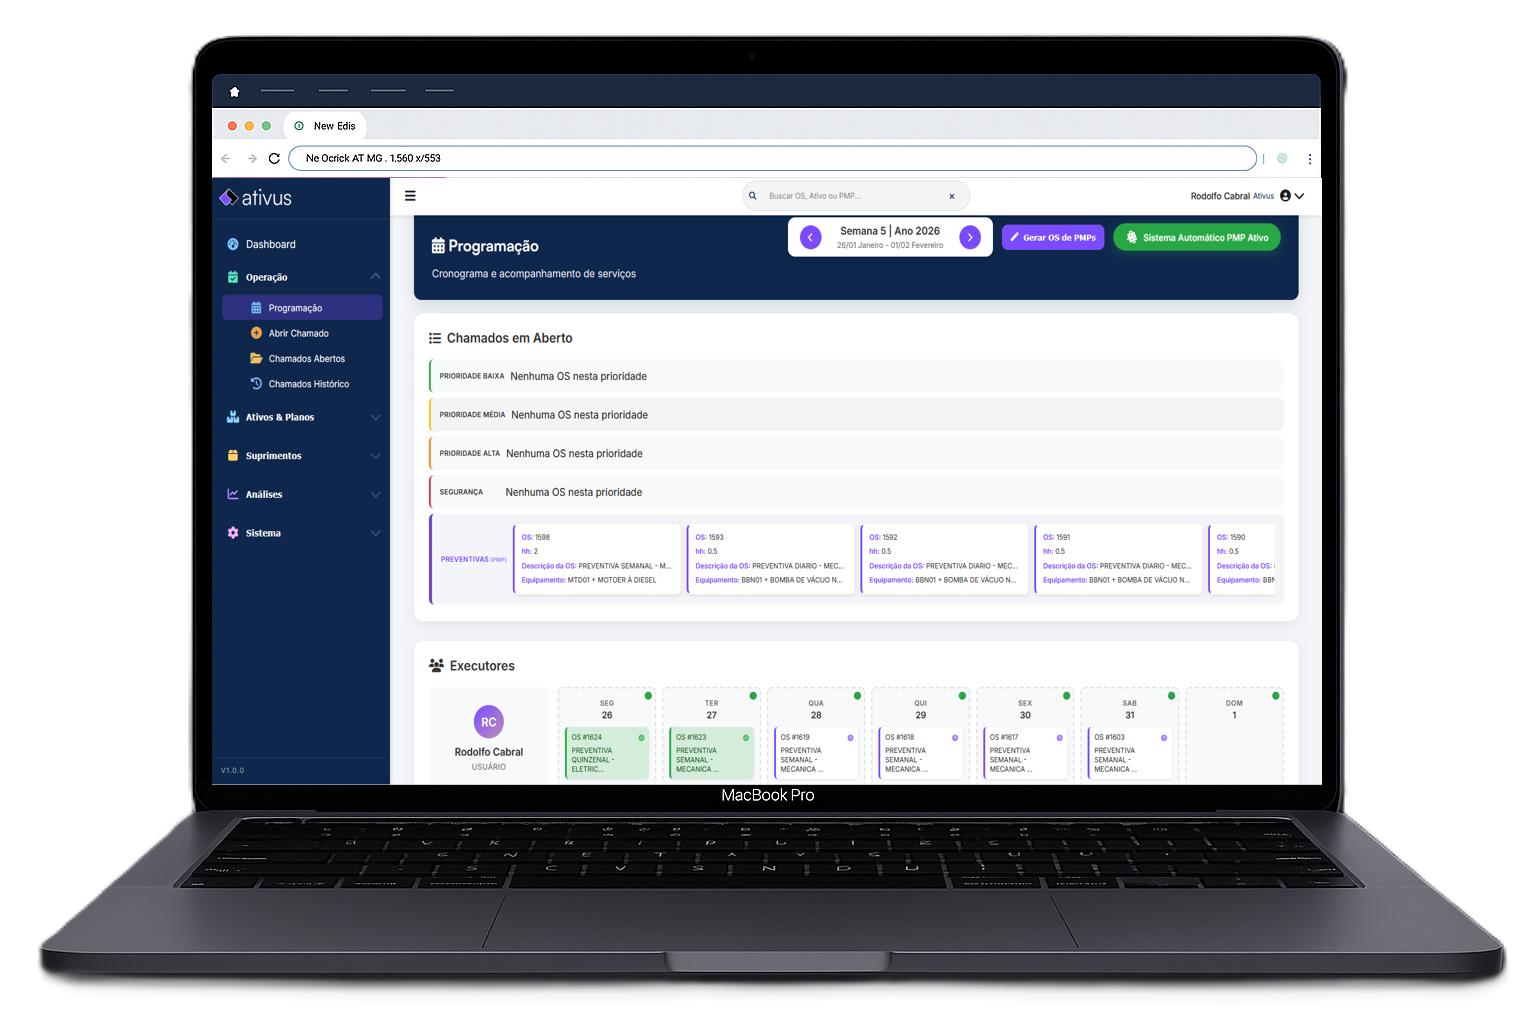Click the home icon in top bar
Image resolution: width=1536 pixels, height=1024 pixels.
[x=234, y=92]
